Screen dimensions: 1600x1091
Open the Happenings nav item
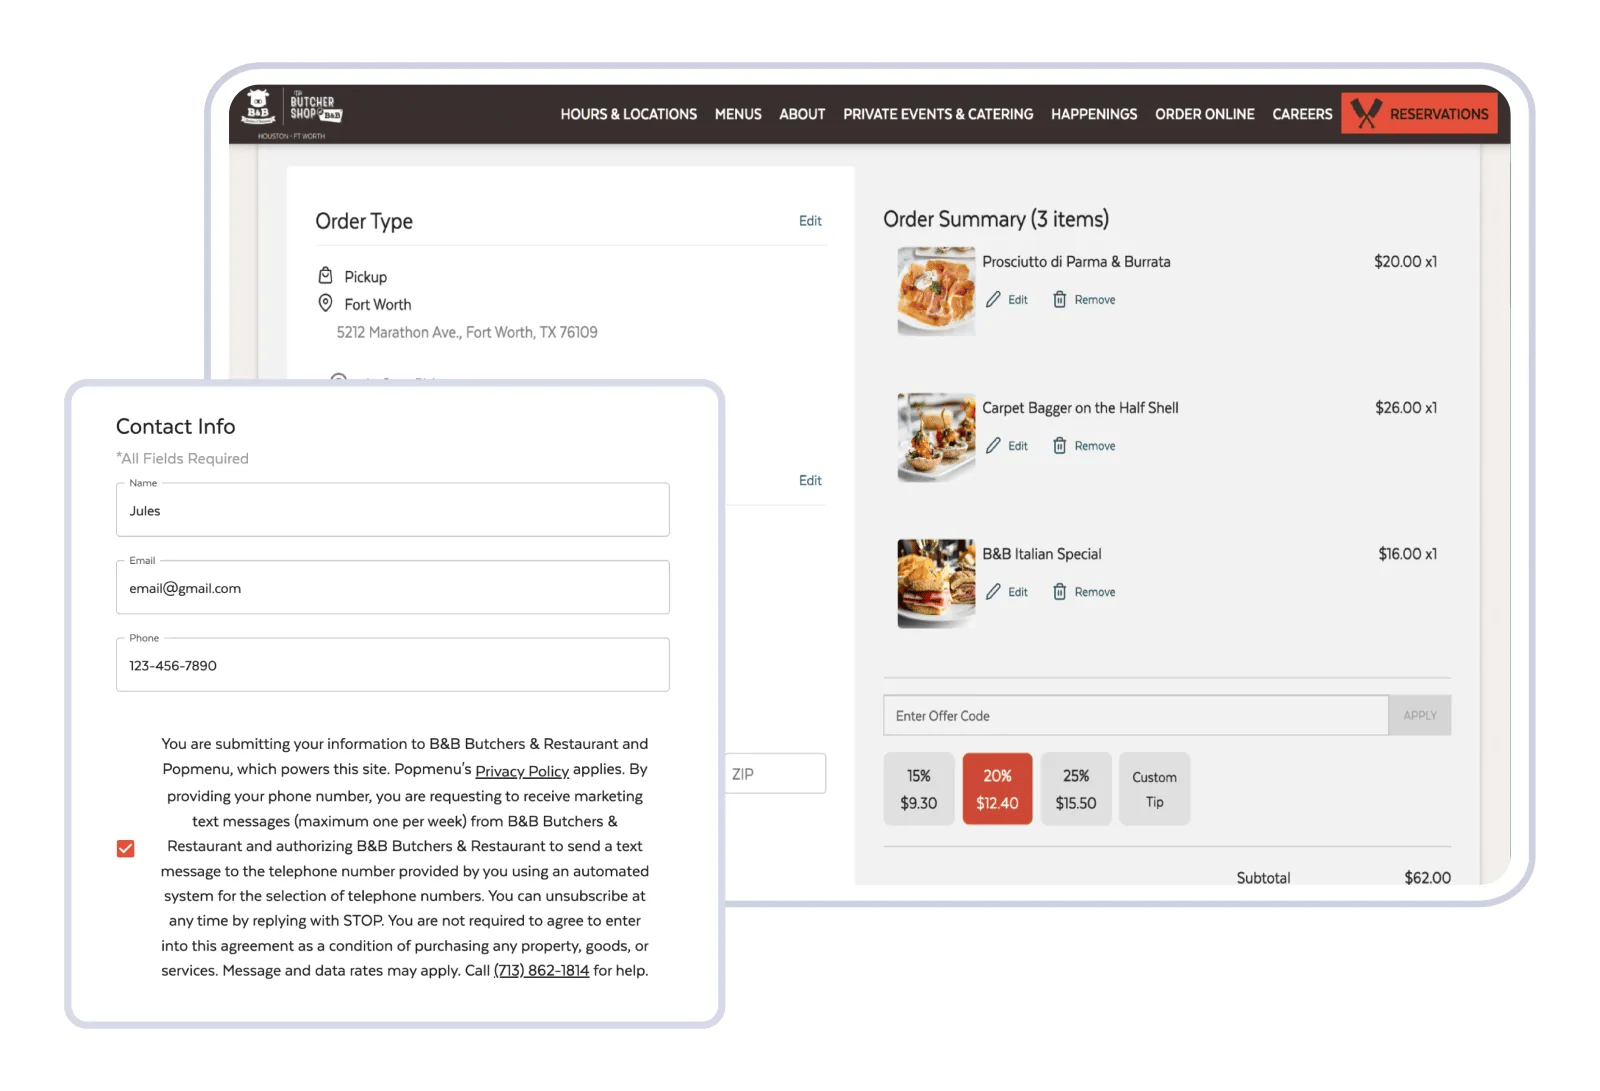click(x=1094, y=114)
